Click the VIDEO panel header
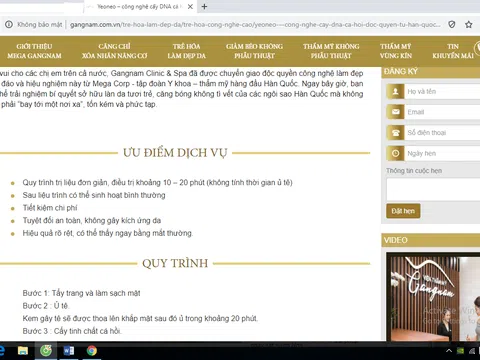Screen dimensions: 480x360 tap(431, 240)
